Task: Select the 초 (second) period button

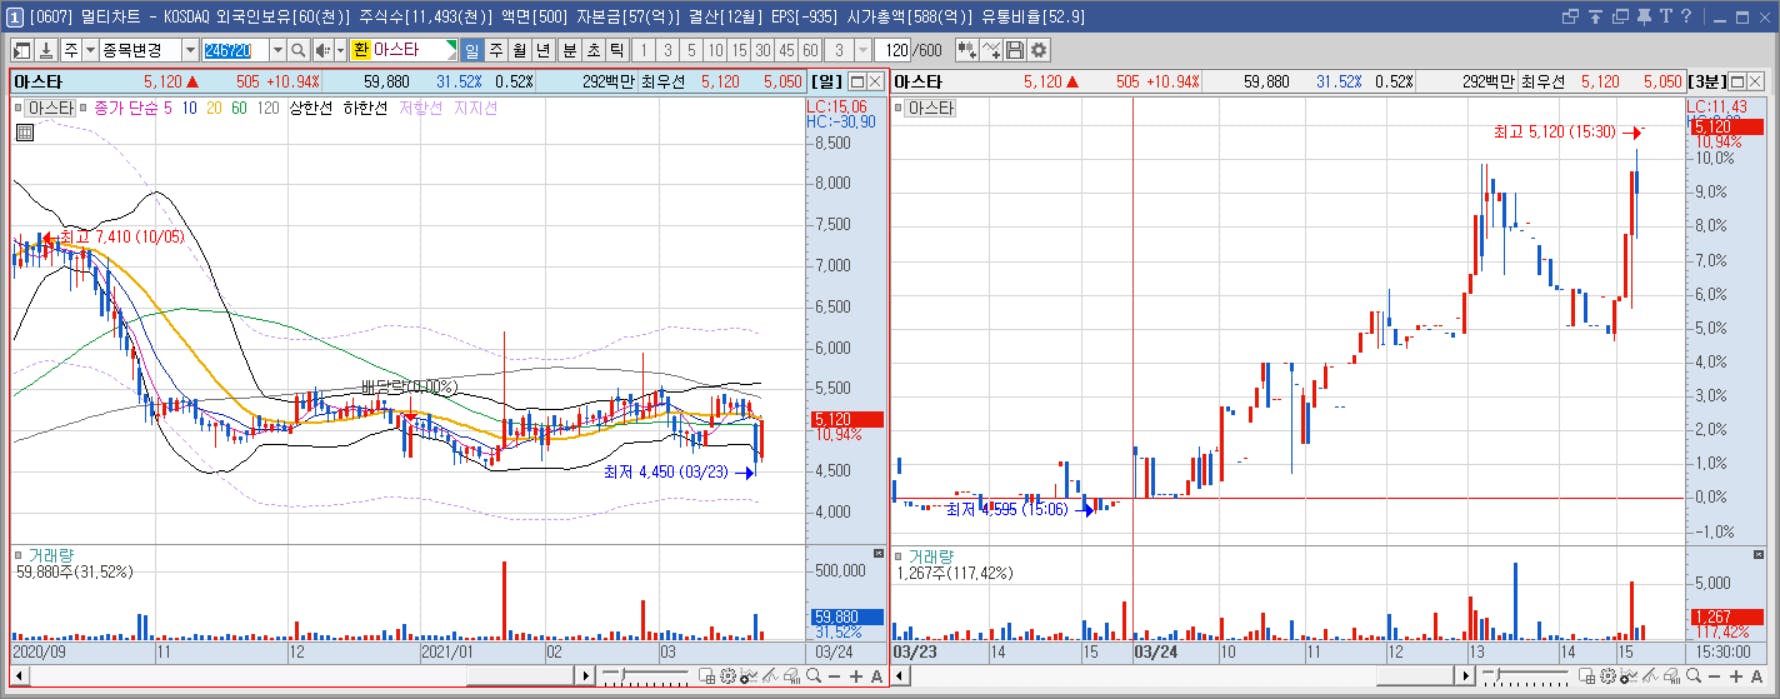Action: [593, 50]
